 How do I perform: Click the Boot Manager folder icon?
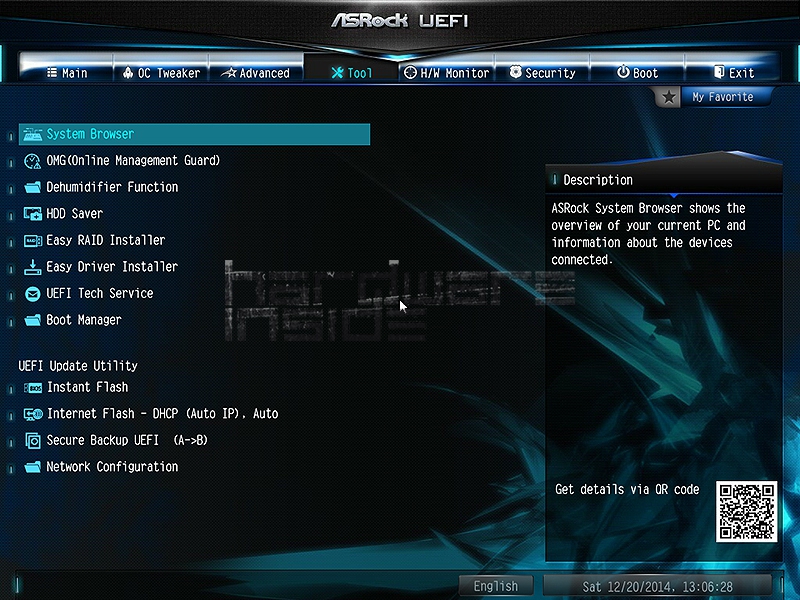tap(33, 320)
